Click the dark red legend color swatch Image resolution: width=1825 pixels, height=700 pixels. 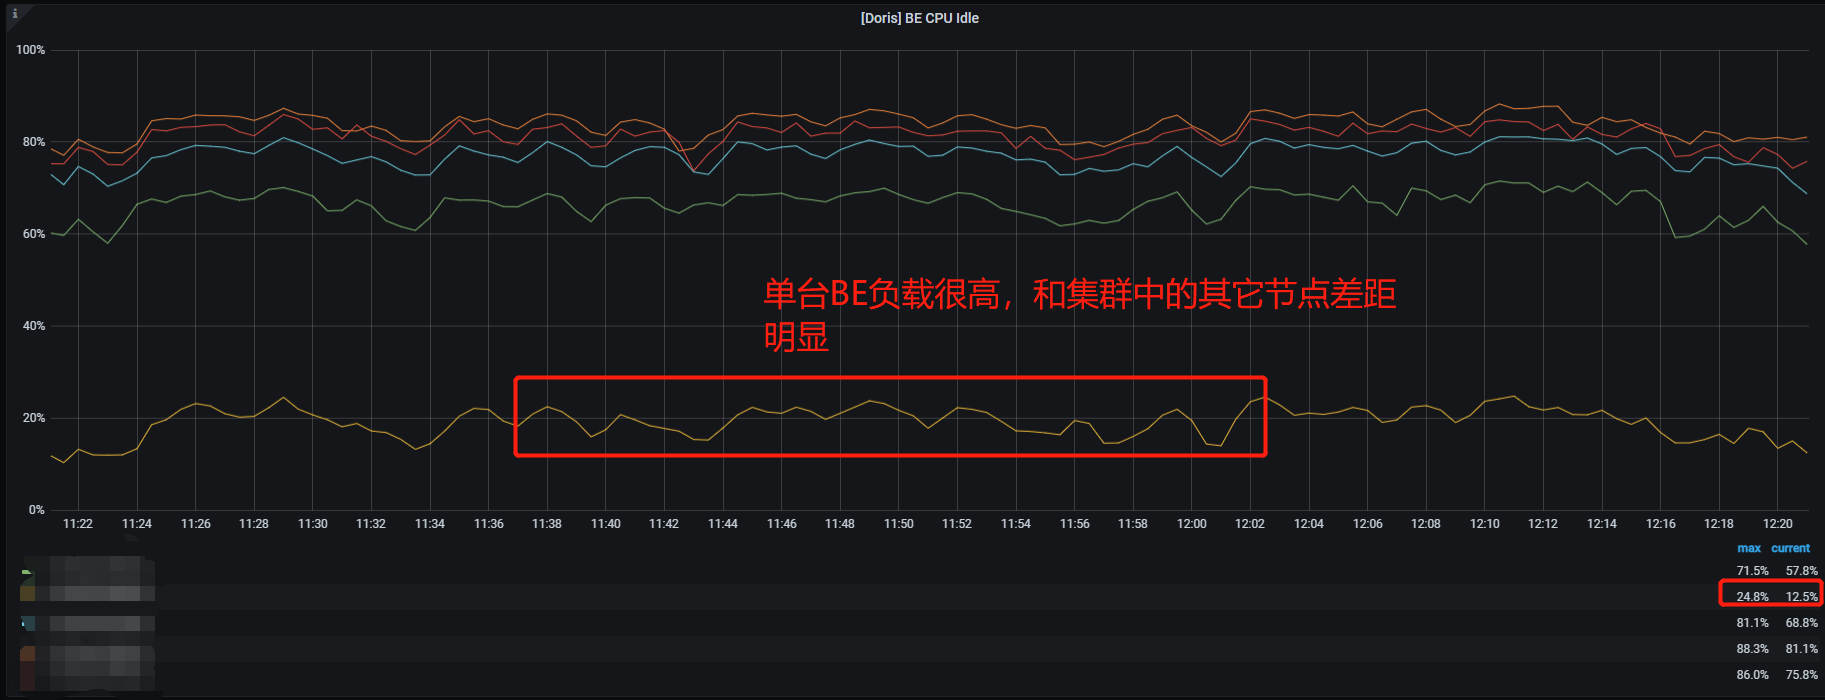pyautogui.click(x=27, y=677)
